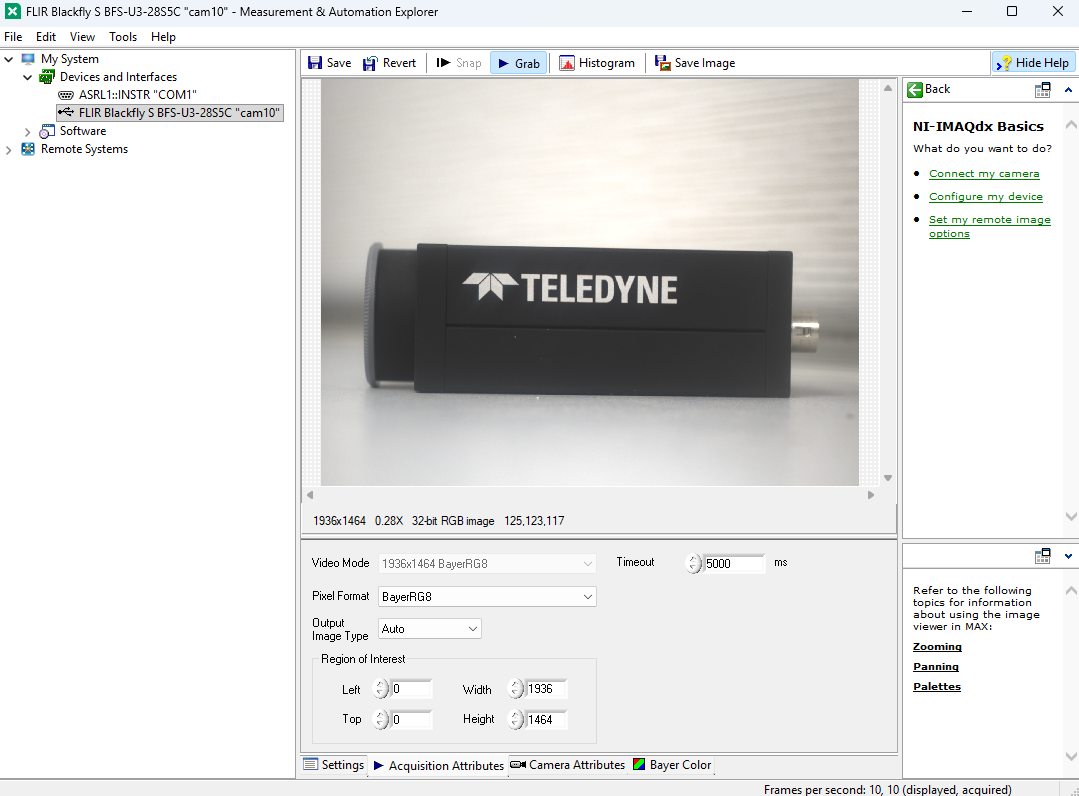1079x796 pixels.
Task: Toggle the Grab continuous acquisition button
Action: (x=518, y=63)
